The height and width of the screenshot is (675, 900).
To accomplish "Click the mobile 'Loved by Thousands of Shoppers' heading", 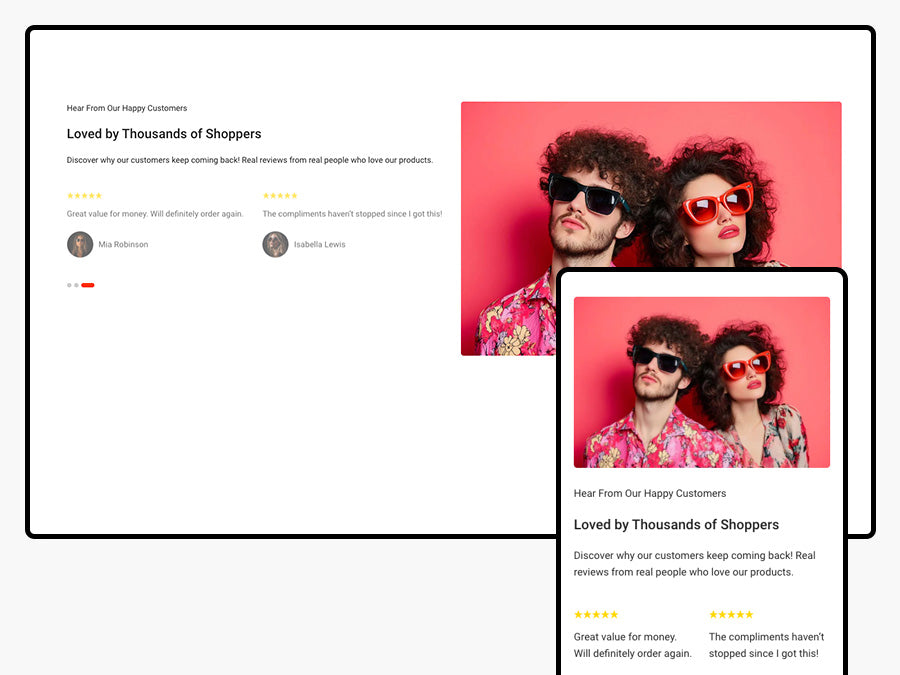I will [x=676, y=525].
